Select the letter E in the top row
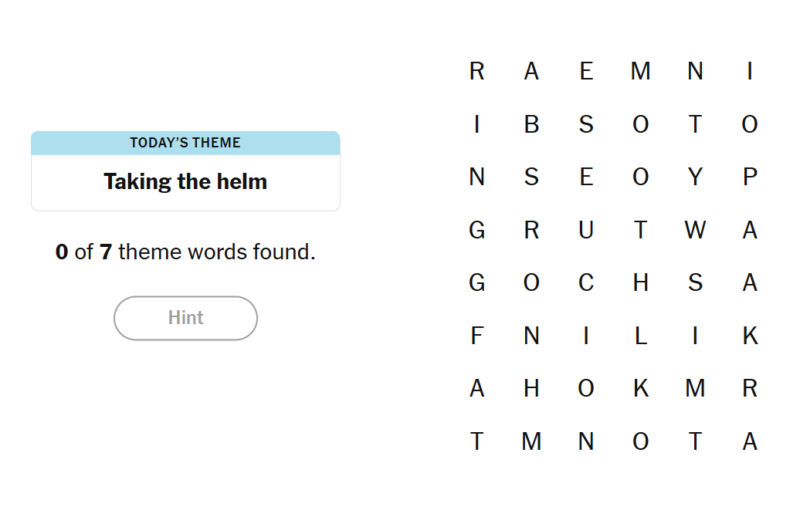This screenshot has width=800, height=517. point(586,71)
